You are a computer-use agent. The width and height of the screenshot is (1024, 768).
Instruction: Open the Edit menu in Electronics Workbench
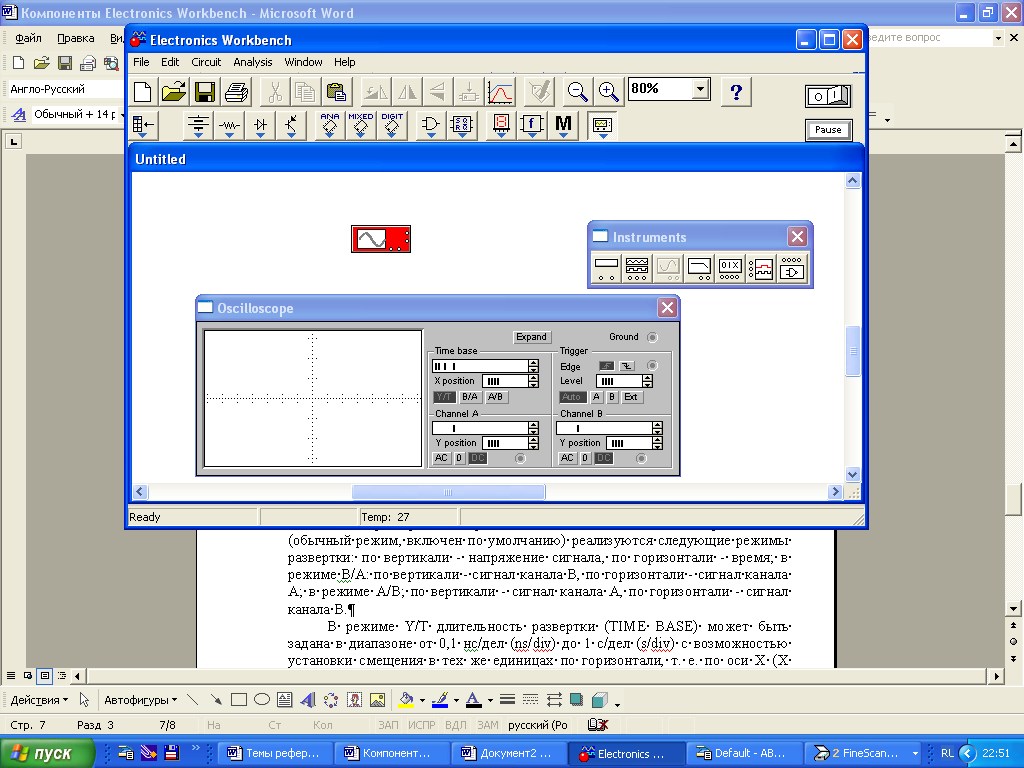pos(170,62)
